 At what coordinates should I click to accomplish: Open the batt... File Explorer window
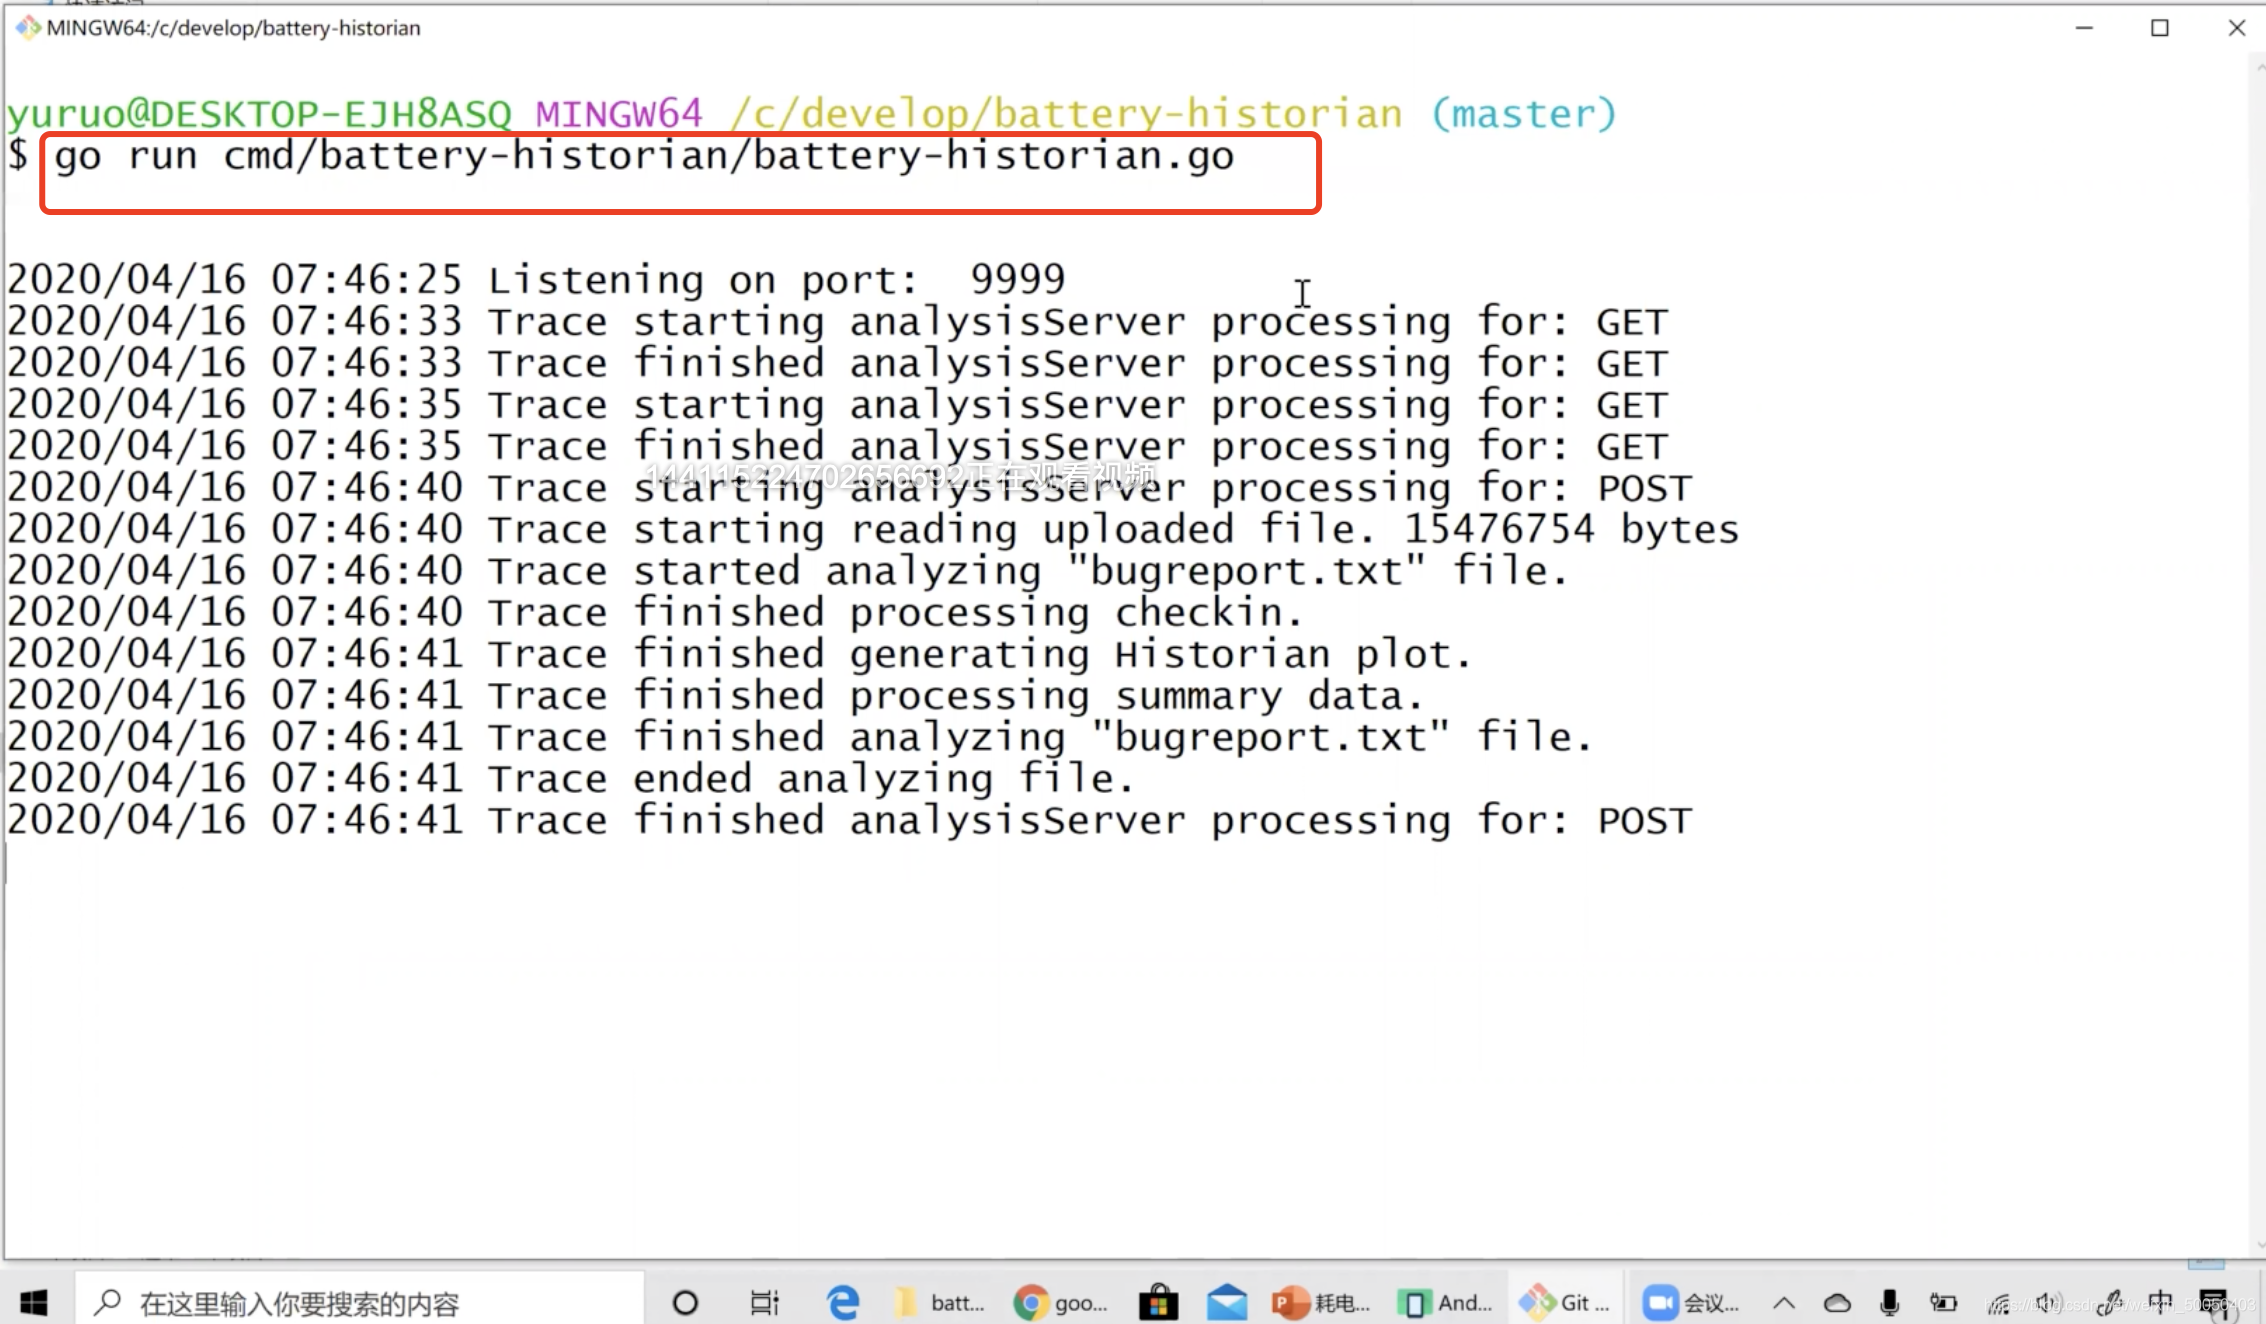tap(940, 1302)
